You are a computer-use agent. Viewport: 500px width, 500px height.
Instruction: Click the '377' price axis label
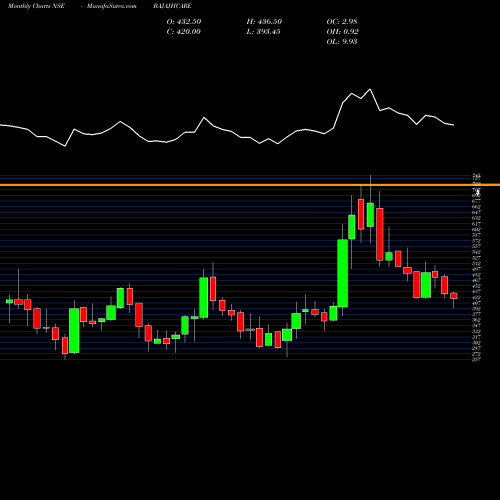[476, 314]
